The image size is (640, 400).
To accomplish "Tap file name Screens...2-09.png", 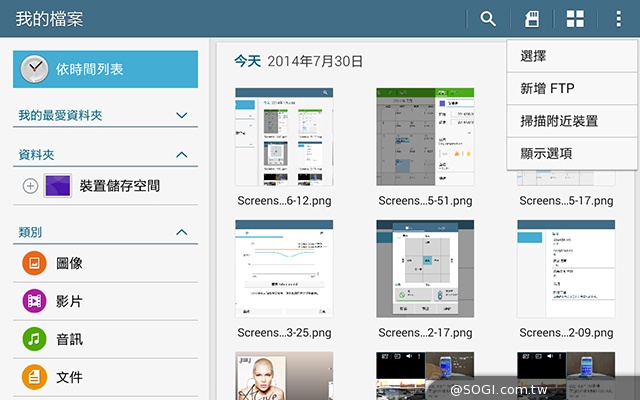I will (566, 333).
